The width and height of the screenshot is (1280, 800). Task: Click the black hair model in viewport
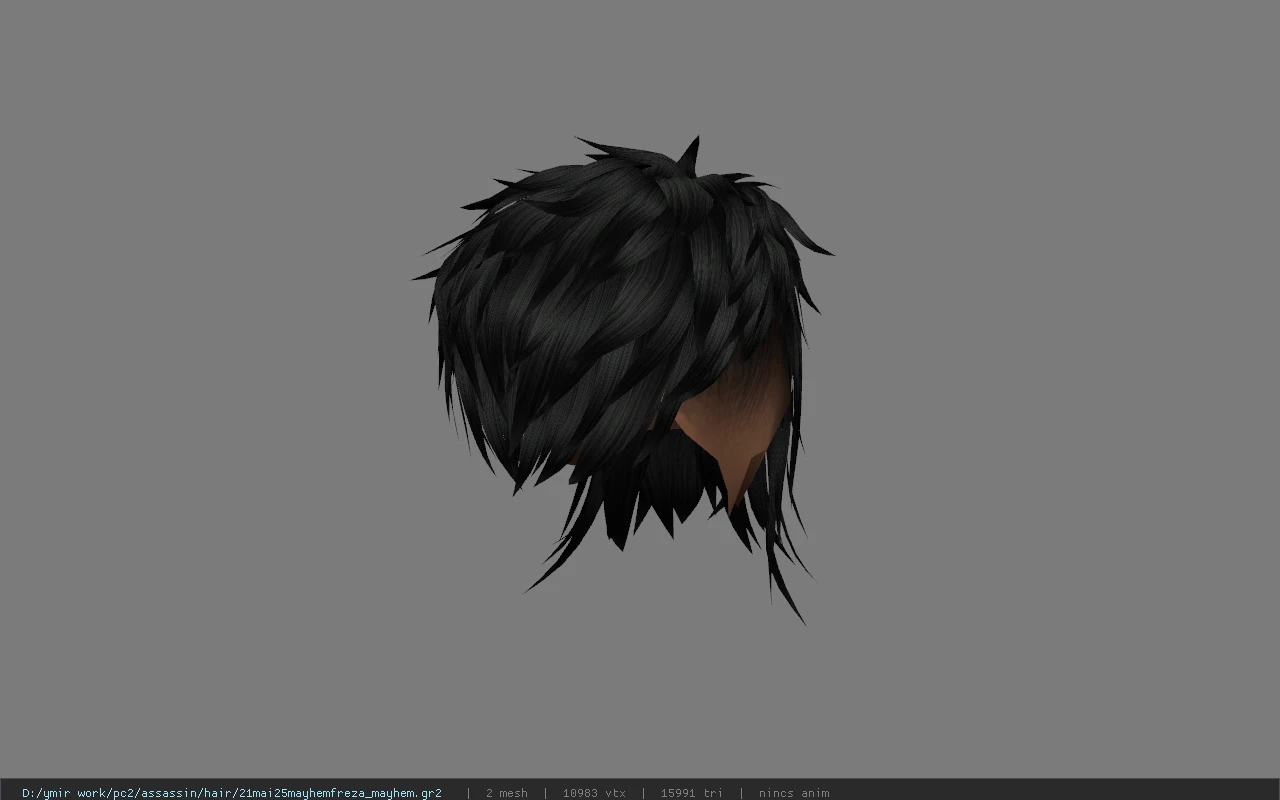tap(622, 380)
